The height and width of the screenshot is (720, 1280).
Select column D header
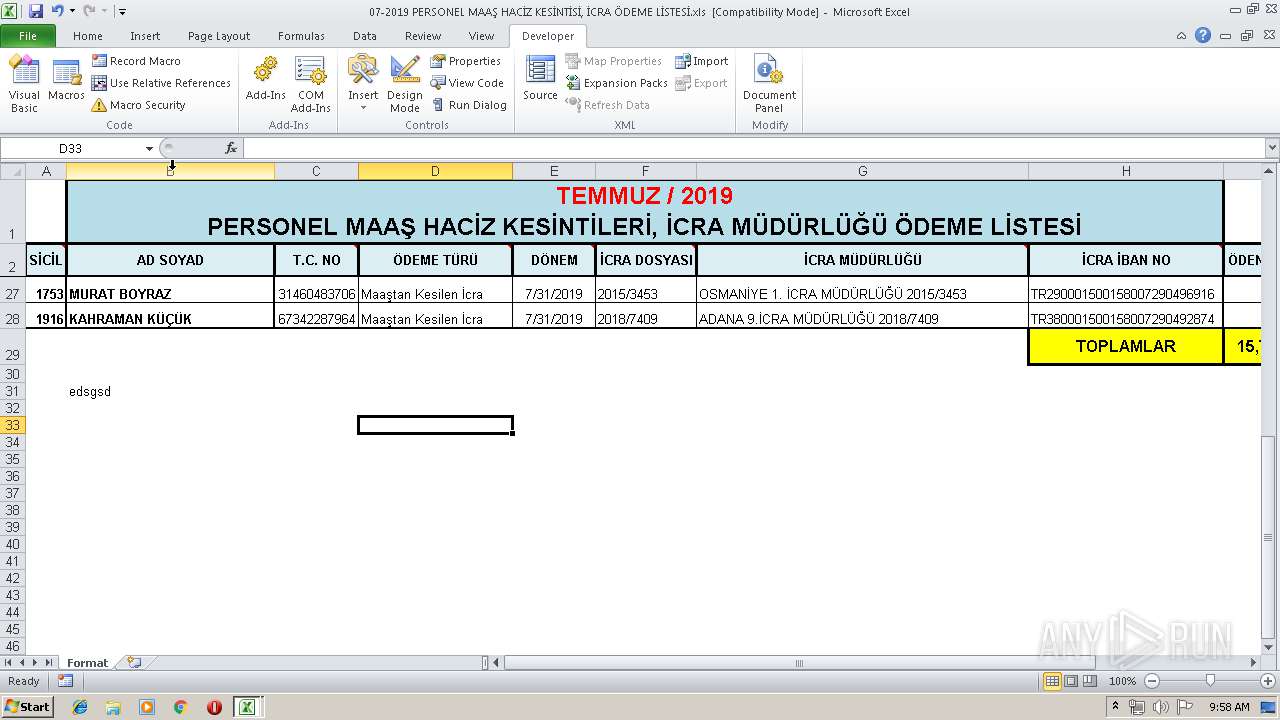(435, 171)
